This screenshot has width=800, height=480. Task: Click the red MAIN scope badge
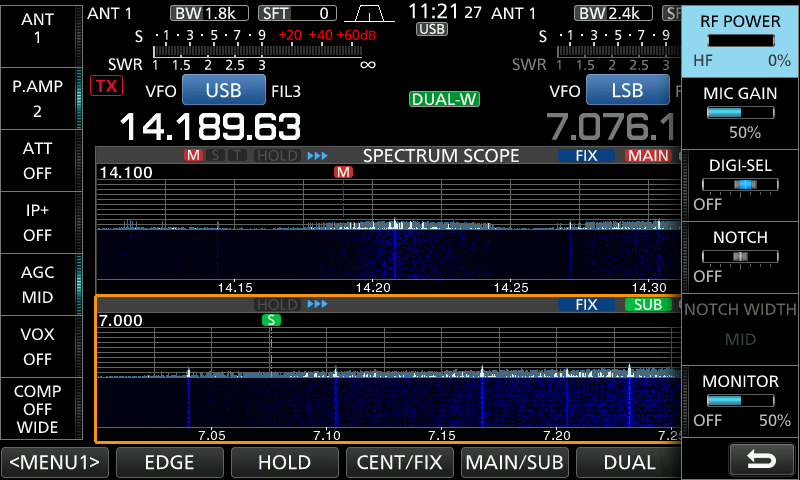(x=648, y=156)
